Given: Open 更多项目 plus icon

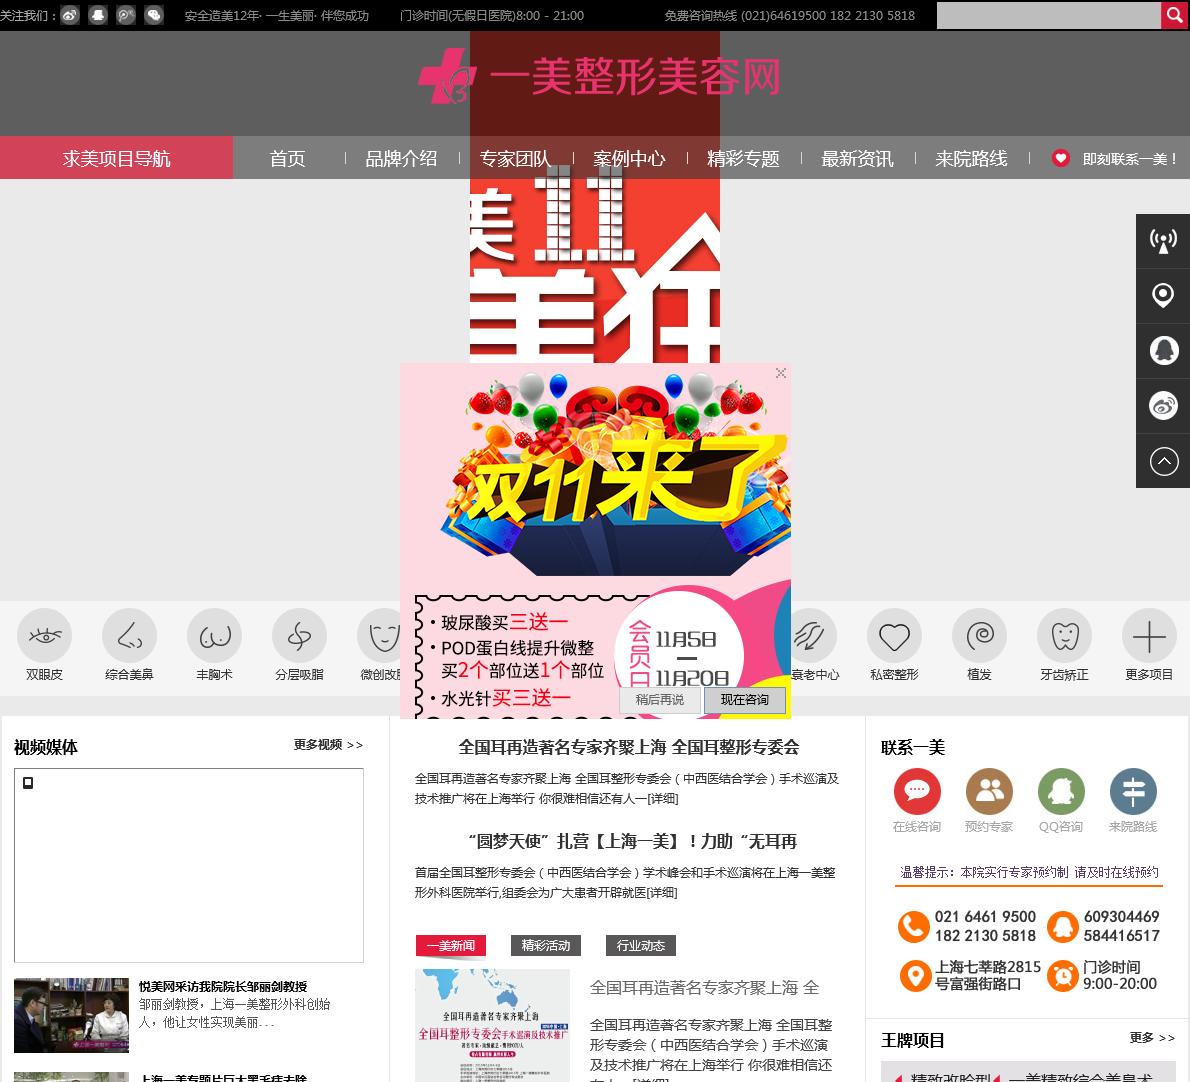Looking at the screenshot, I should (x=1150, y=636).
